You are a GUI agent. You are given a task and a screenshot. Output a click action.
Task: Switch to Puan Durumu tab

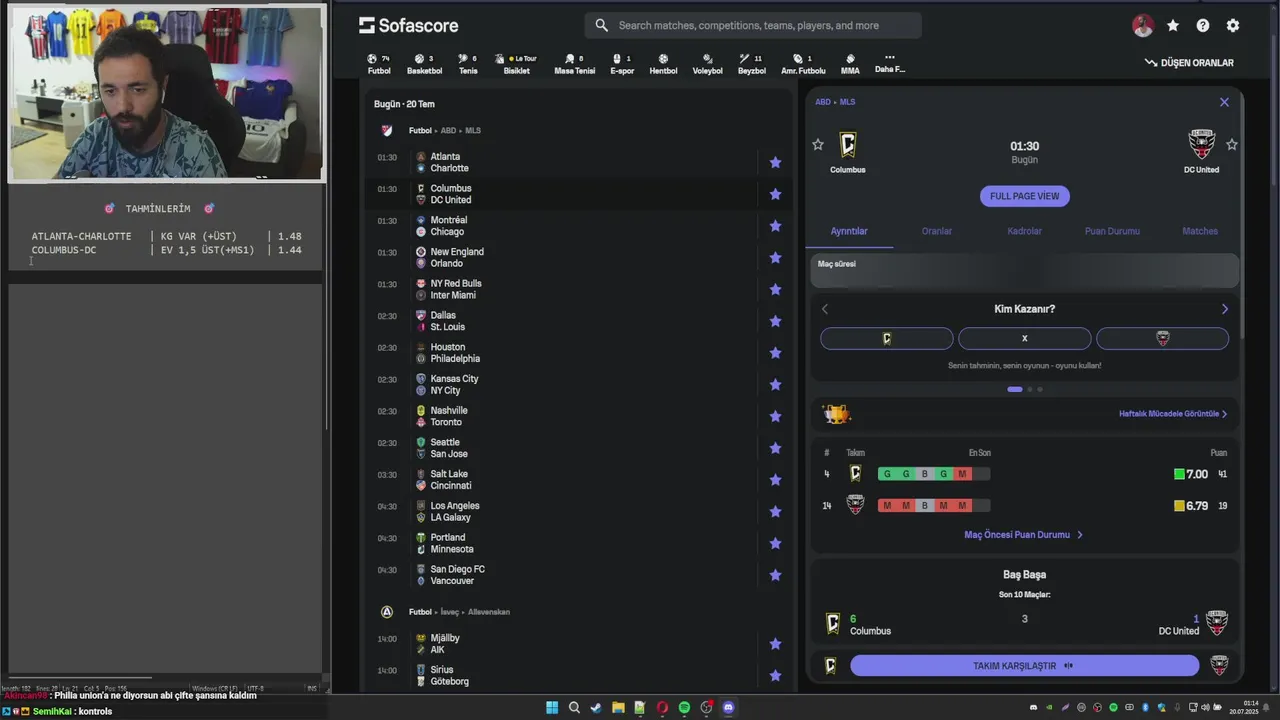pyautogui.click(x=1112, y=231)
